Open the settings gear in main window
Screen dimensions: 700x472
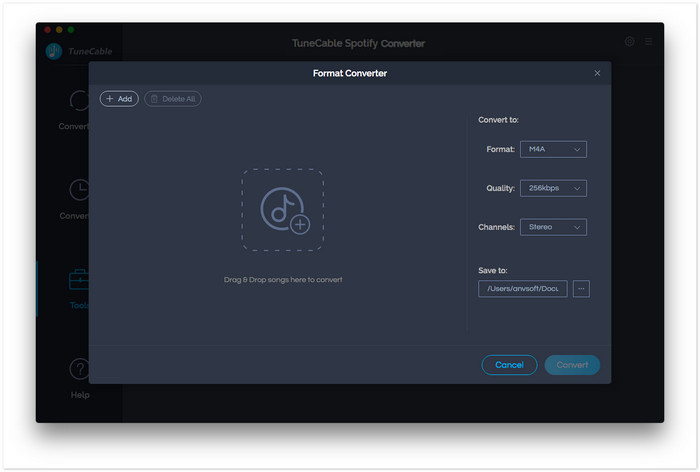point(629,42)
